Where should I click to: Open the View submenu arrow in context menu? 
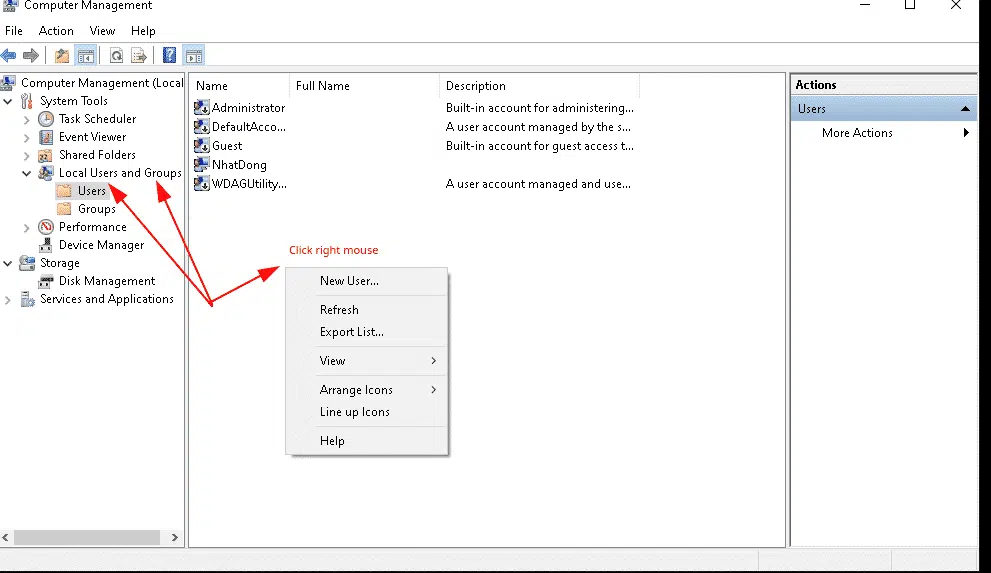[x=434, y=361]
